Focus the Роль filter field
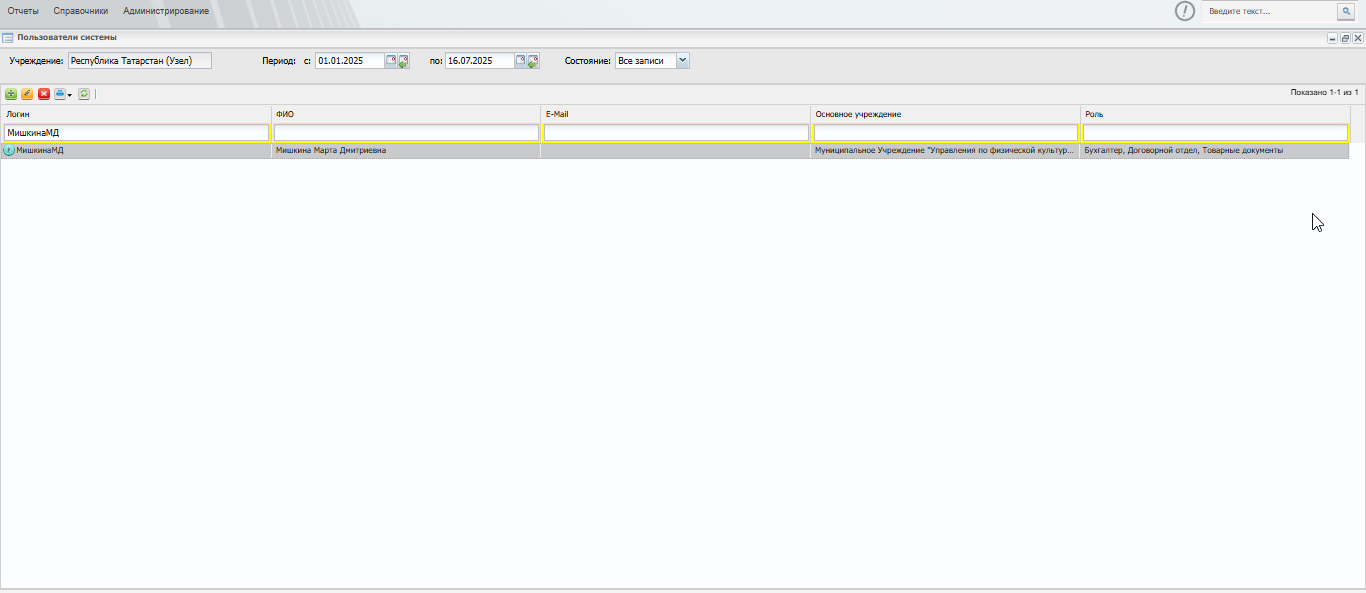 [x=1215, y=132]
